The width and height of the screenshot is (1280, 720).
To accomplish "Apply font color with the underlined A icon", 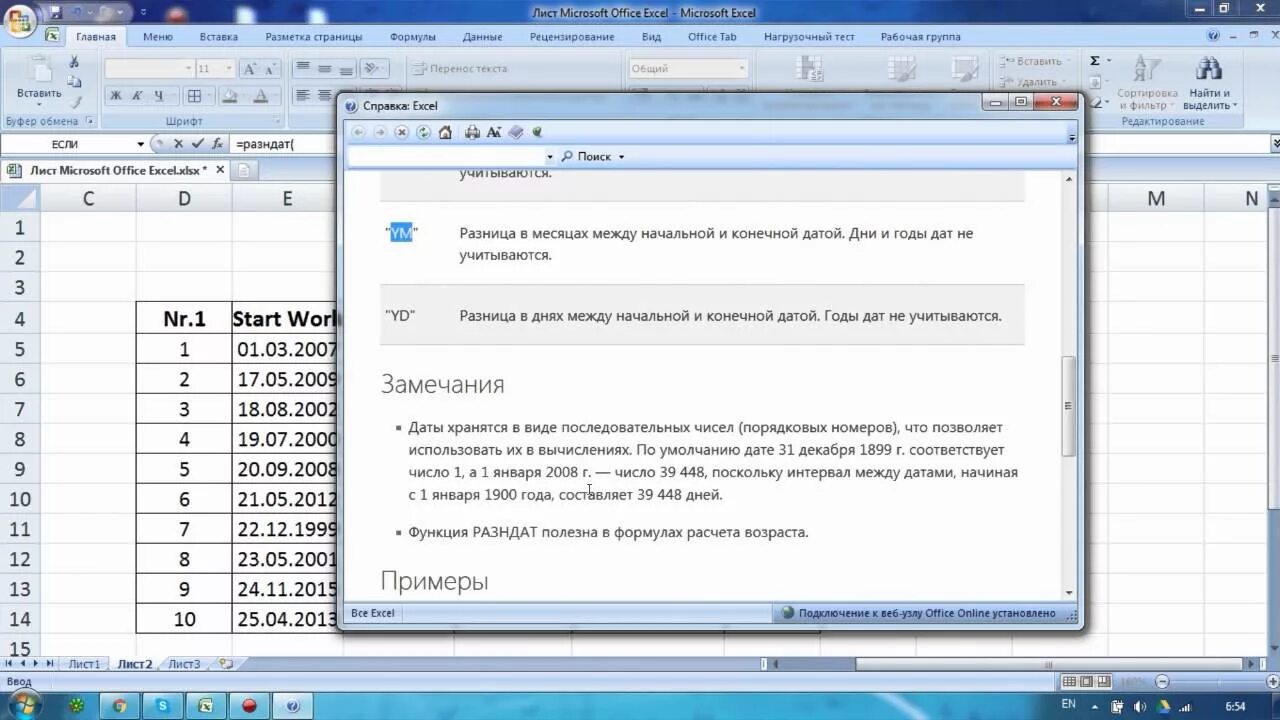I will tap(260, 96).
